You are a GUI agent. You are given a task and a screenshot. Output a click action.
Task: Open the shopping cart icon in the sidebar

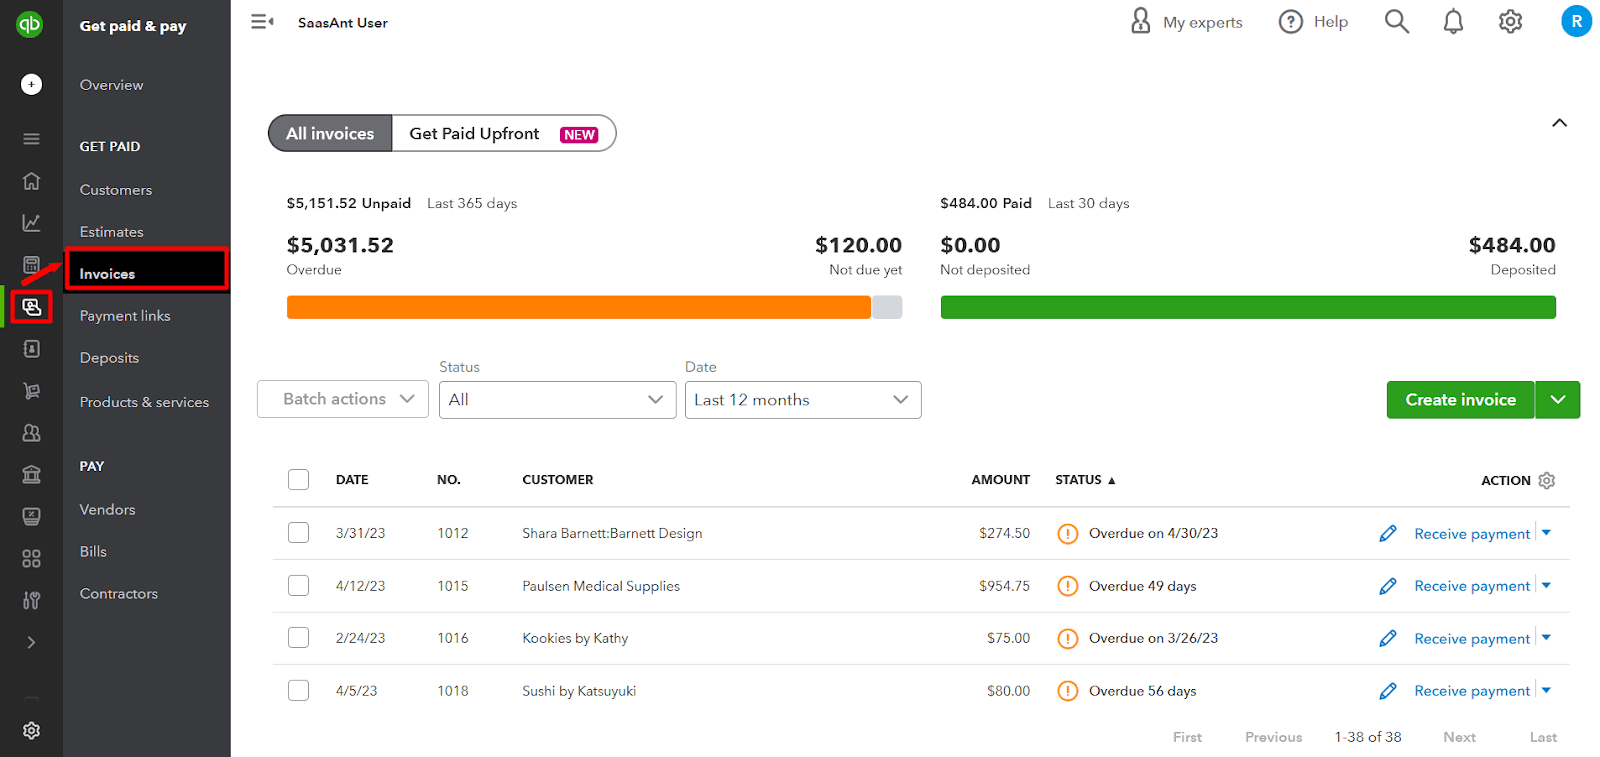point(32,391)
